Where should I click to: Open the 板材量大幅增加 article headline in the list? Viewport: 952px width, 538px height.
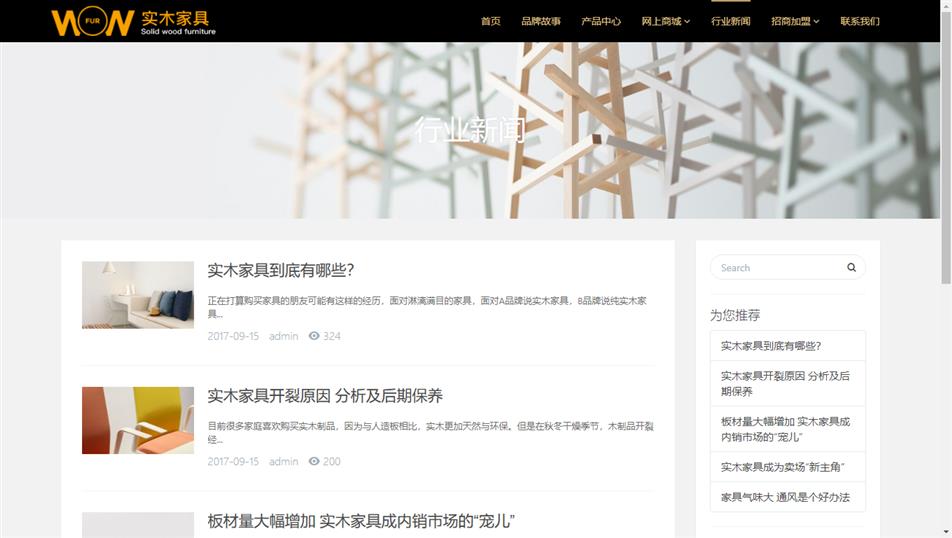tap(361, 521)
